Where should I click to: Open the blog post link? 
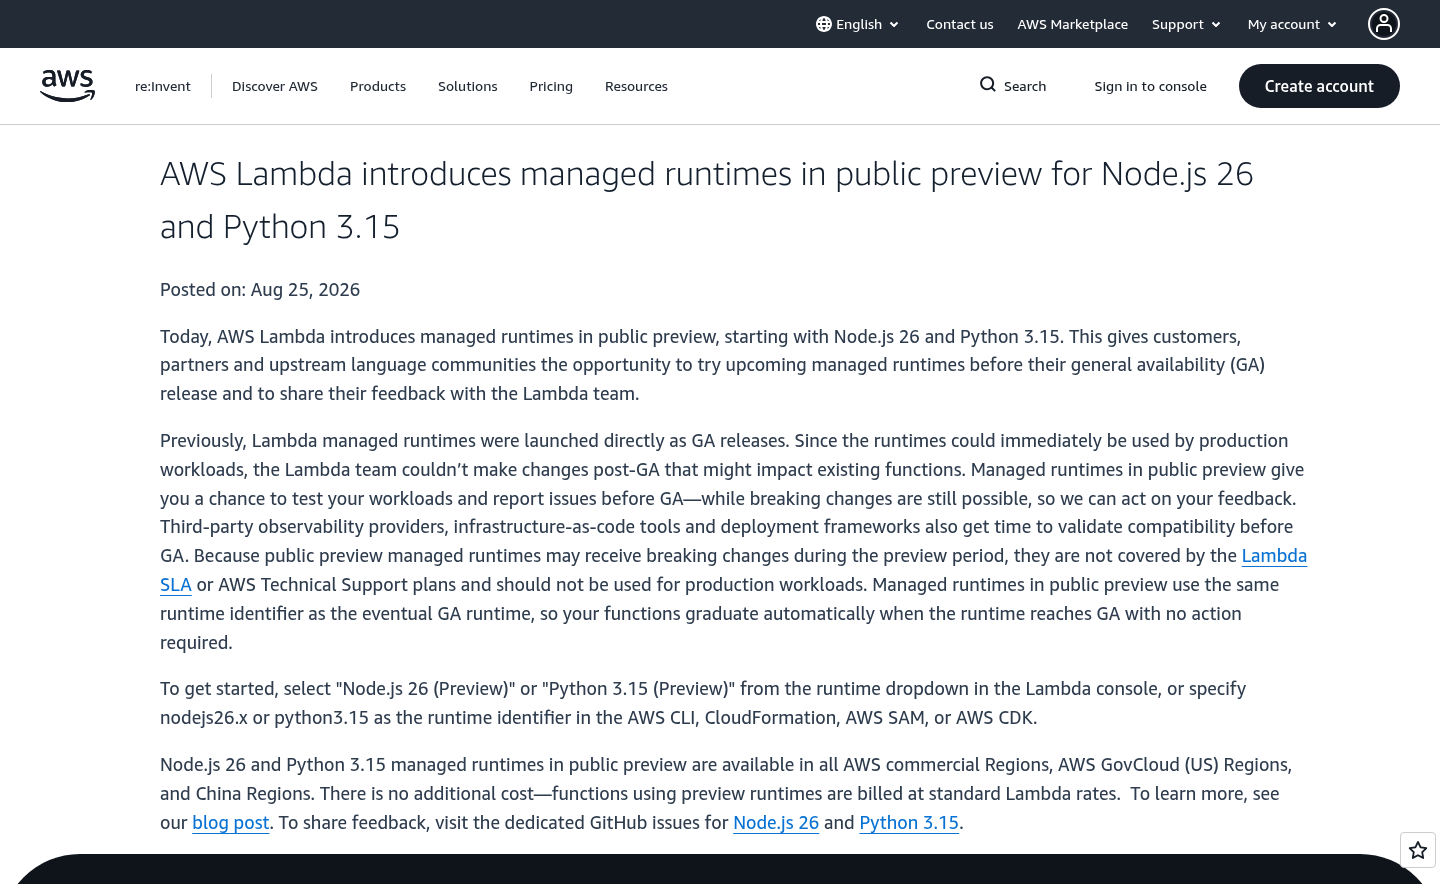[231, 823]
